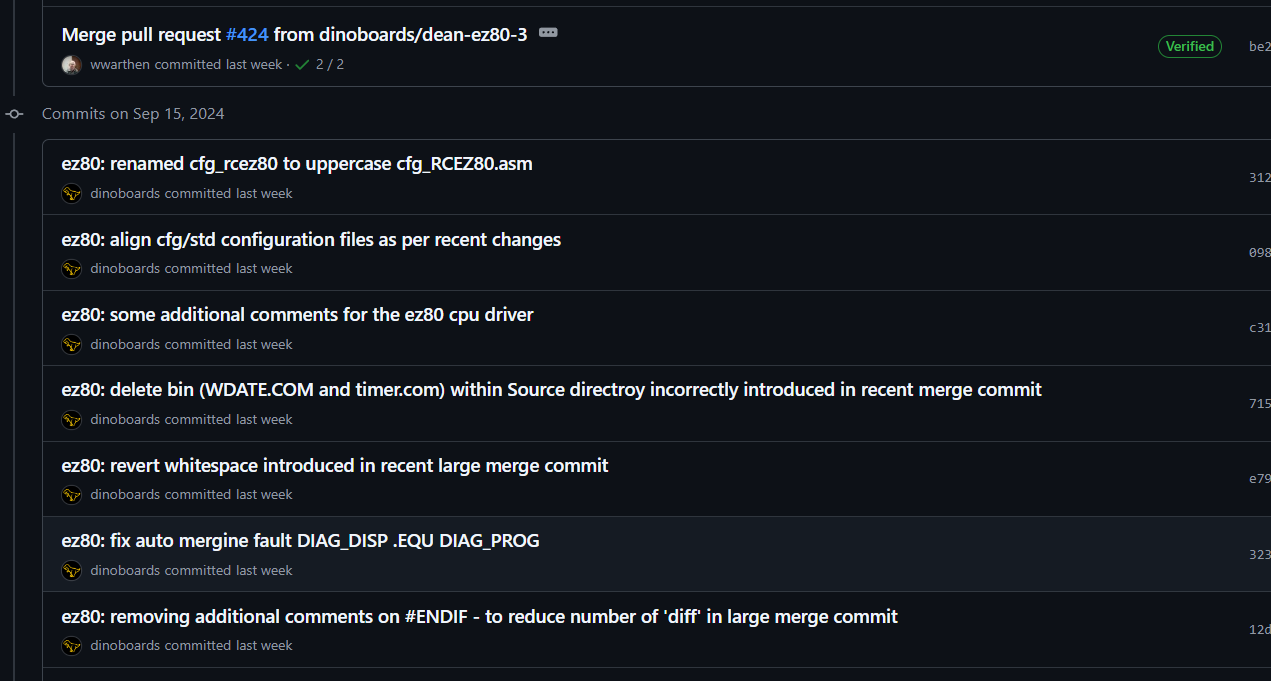Open commit about ez80 cpu driver comments

coord(298,315)
